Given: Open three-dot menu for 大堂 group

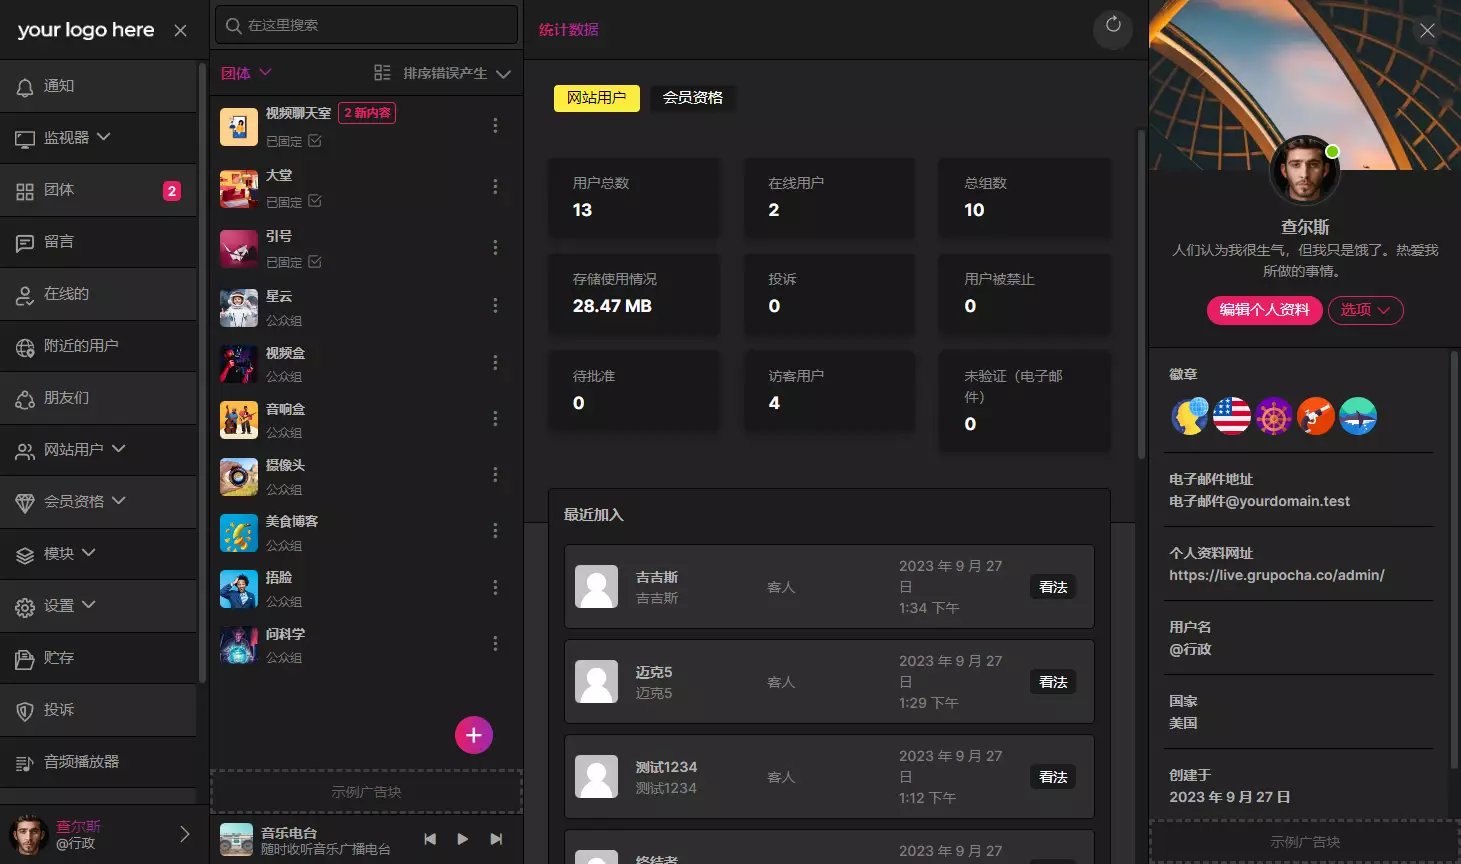Looking at the screenshot, I should tap(495, 187).
